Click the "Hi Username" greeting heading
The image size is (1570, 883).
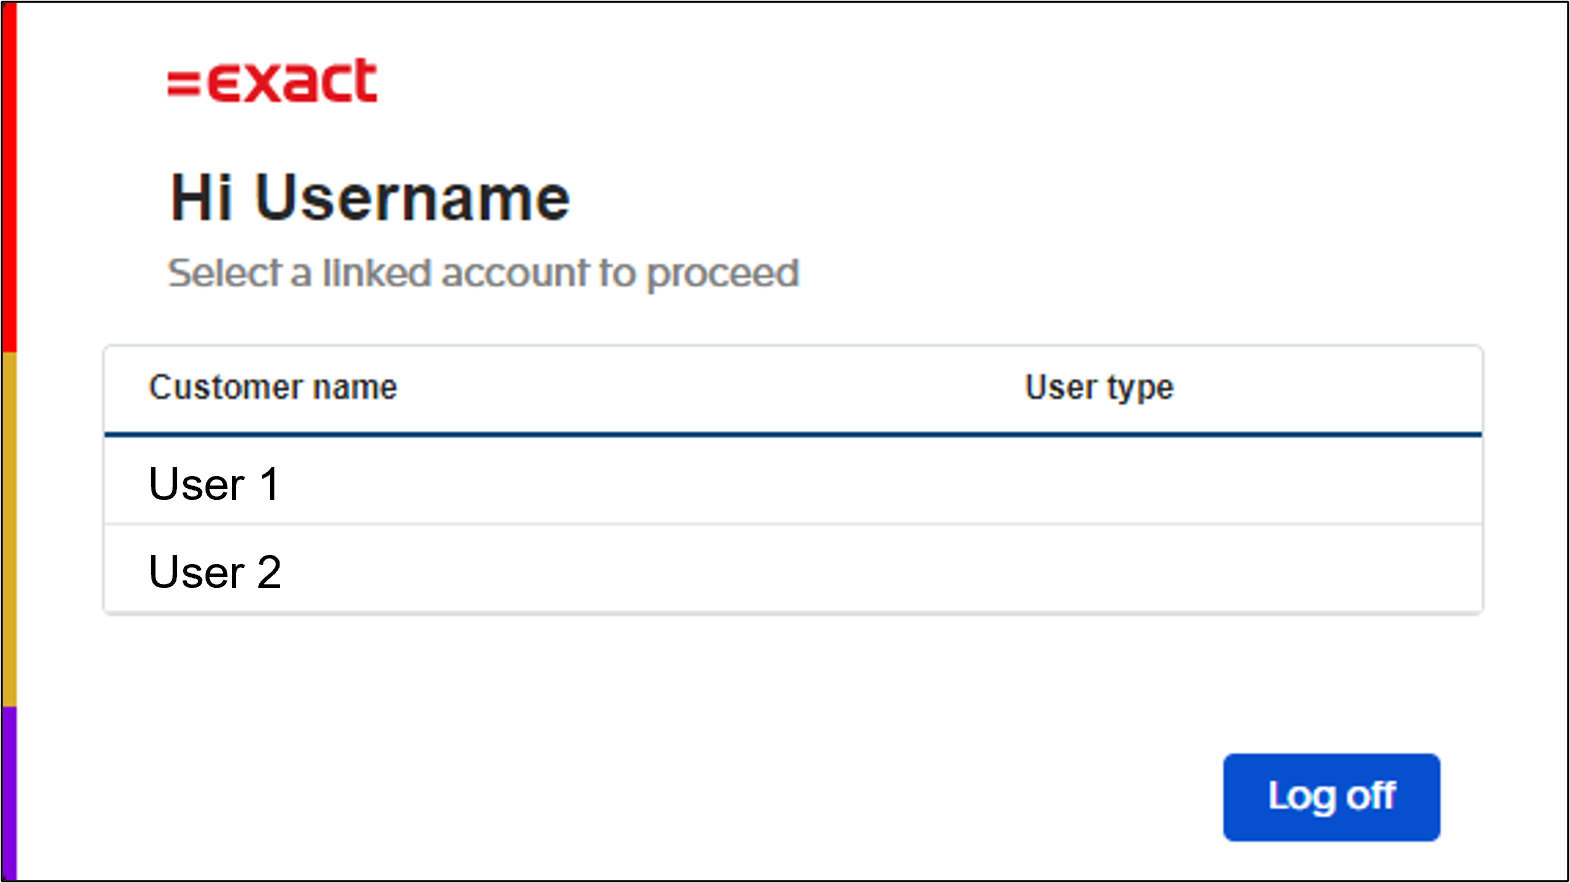pos(370,198)
